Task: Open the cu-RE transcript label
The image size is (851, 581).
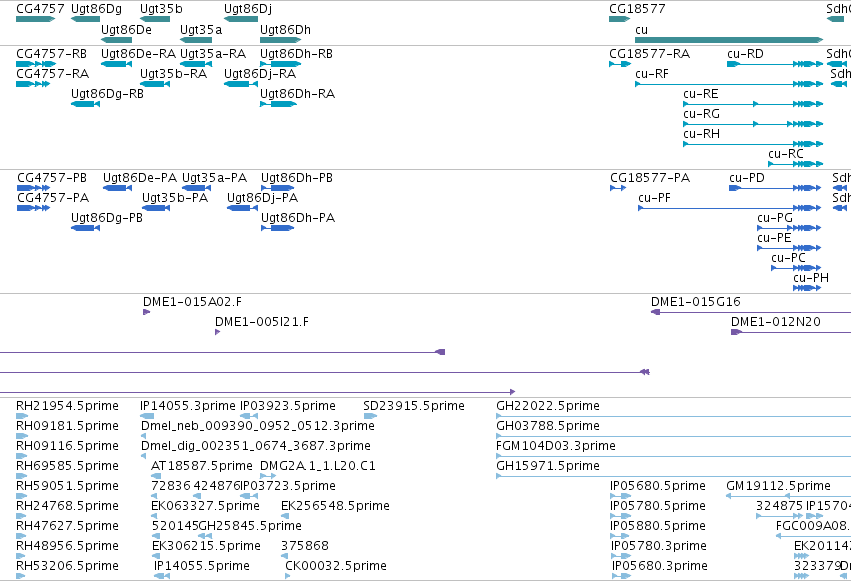Action: [701, 94]
